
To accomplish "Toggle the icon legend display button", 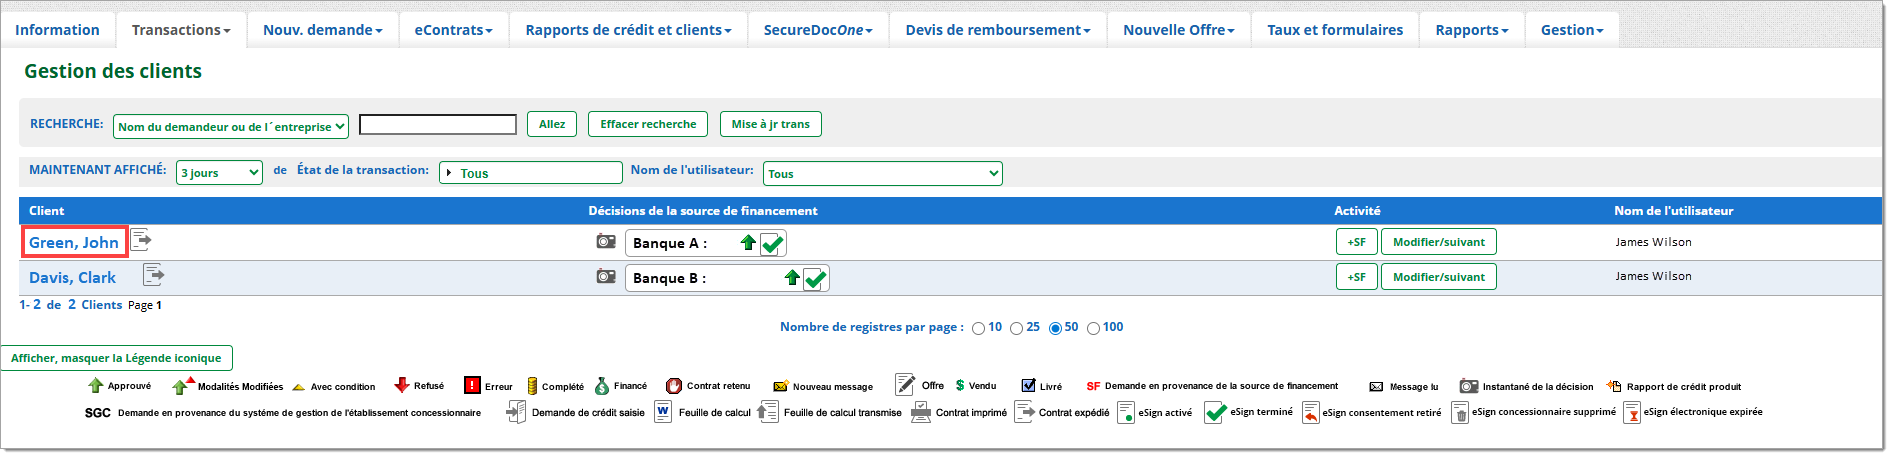I will tap(116, 358).
